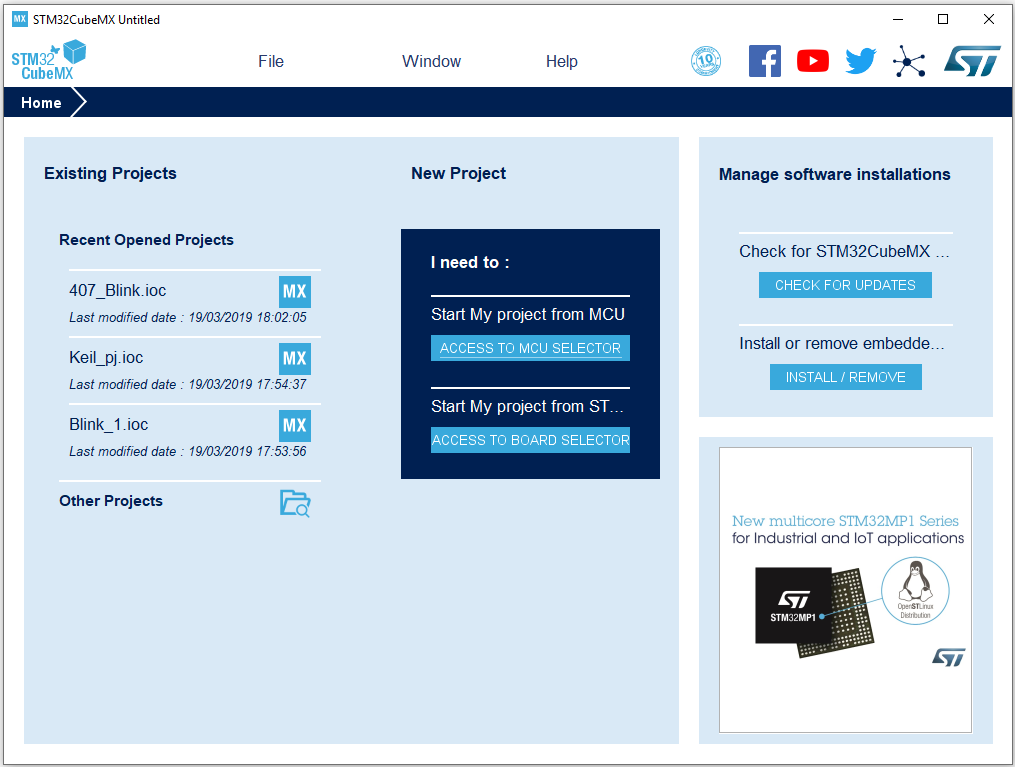Click CHECK FOR UPDATES button

click(845, 285)
